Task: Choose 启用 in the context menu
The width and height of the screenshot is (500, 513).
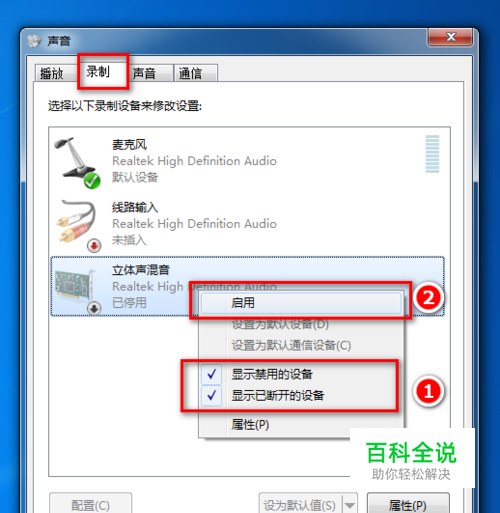Action: [301, 303]
